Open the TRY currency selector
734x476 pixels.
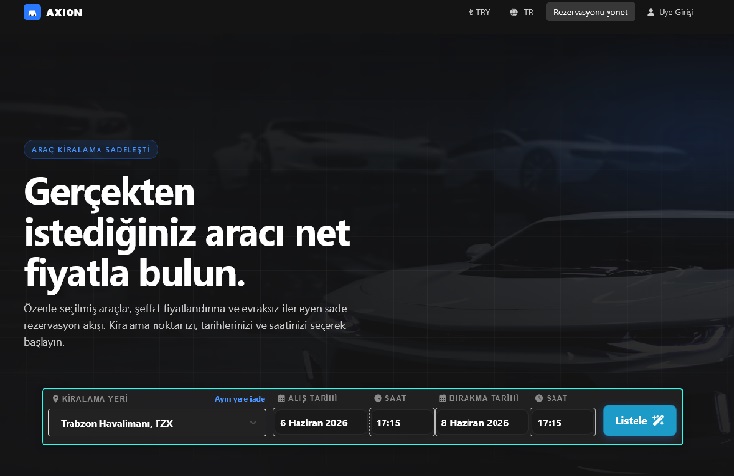(479, 12)
